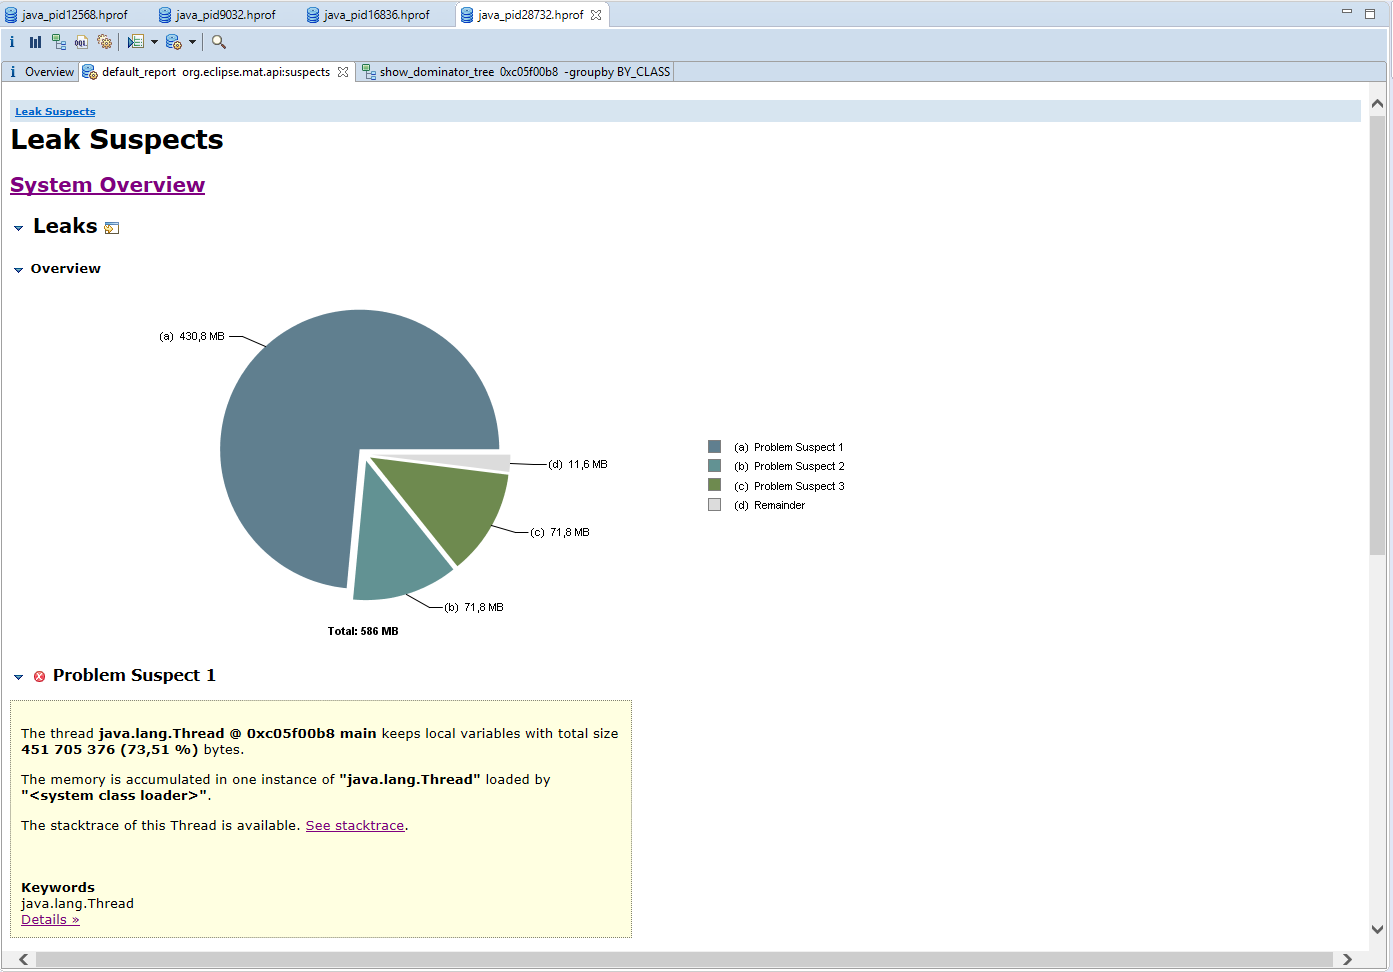Click Problem Suspect 3 legend swatch
The image size is (1393, 972).
tap(714, 485)
